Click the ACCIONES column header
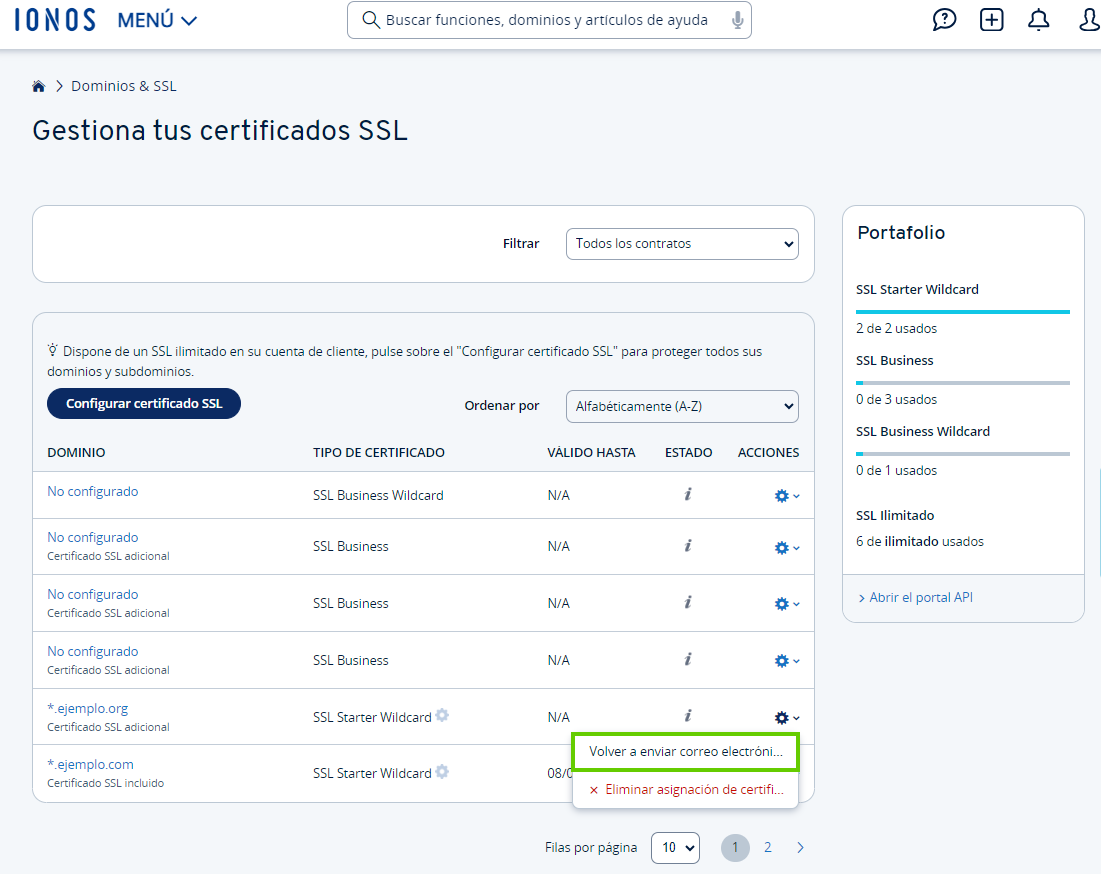This screenshot has height=874, width=1101. tap(768, 453)
